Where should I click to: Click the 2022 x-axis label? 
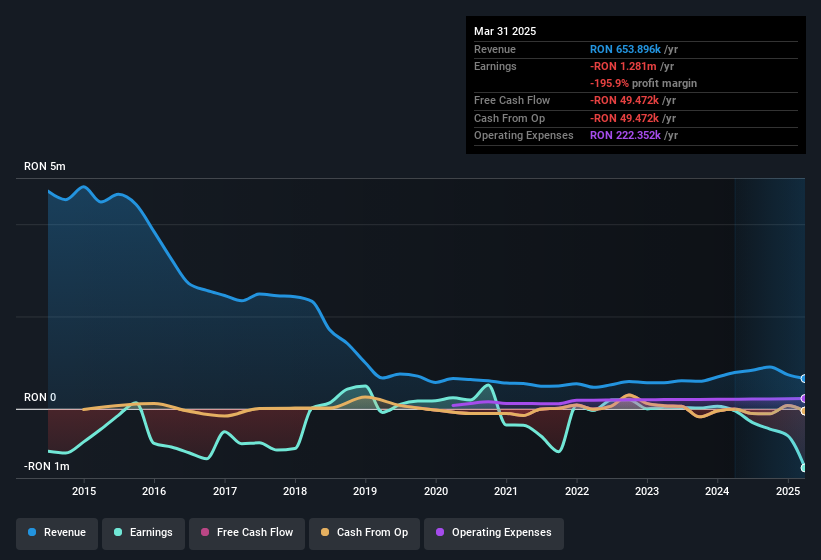[576, 491]
